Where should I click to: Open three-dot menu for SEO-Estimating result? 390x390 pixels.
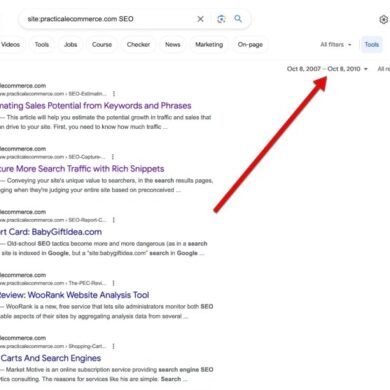click(114, 94)
